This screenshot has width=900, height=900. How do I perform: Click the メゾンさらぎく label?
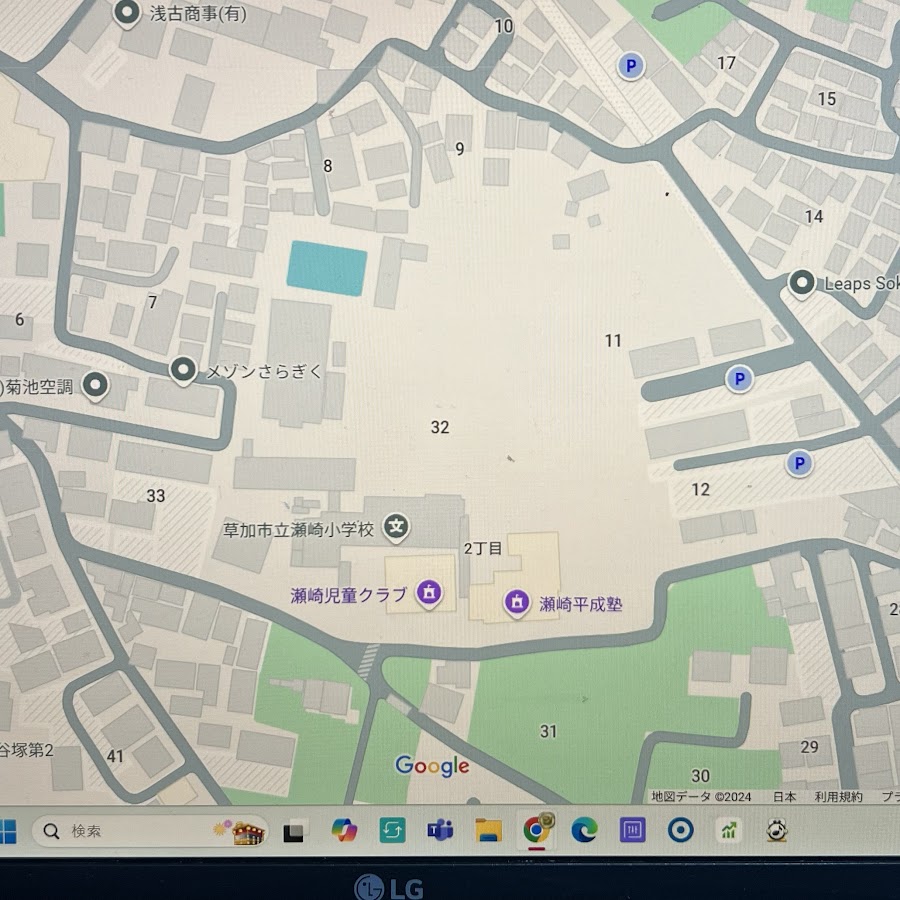tap(264, 371)
